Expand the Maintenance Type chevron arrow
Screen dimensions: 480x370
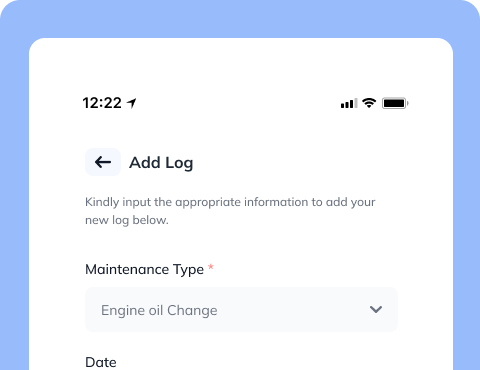376,309
